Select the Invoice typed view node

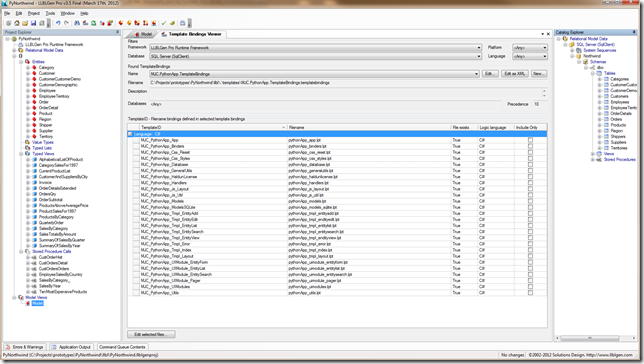[x=45, y=182]
